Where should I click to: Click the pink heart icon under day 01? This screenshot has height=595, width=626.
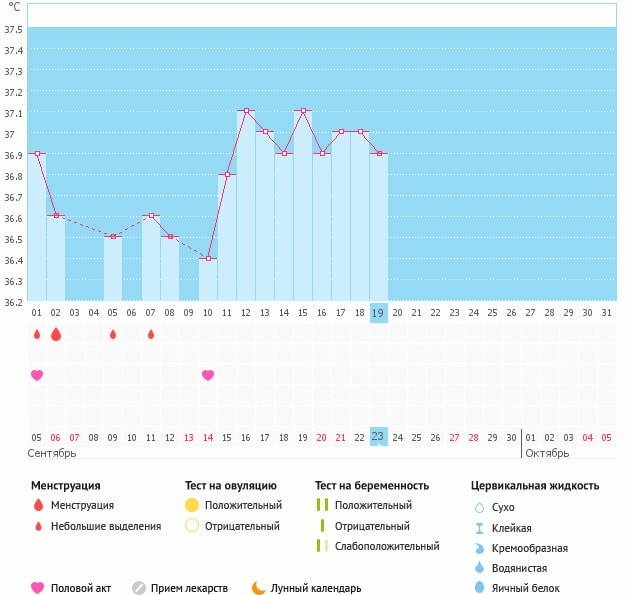pos(37,375)
